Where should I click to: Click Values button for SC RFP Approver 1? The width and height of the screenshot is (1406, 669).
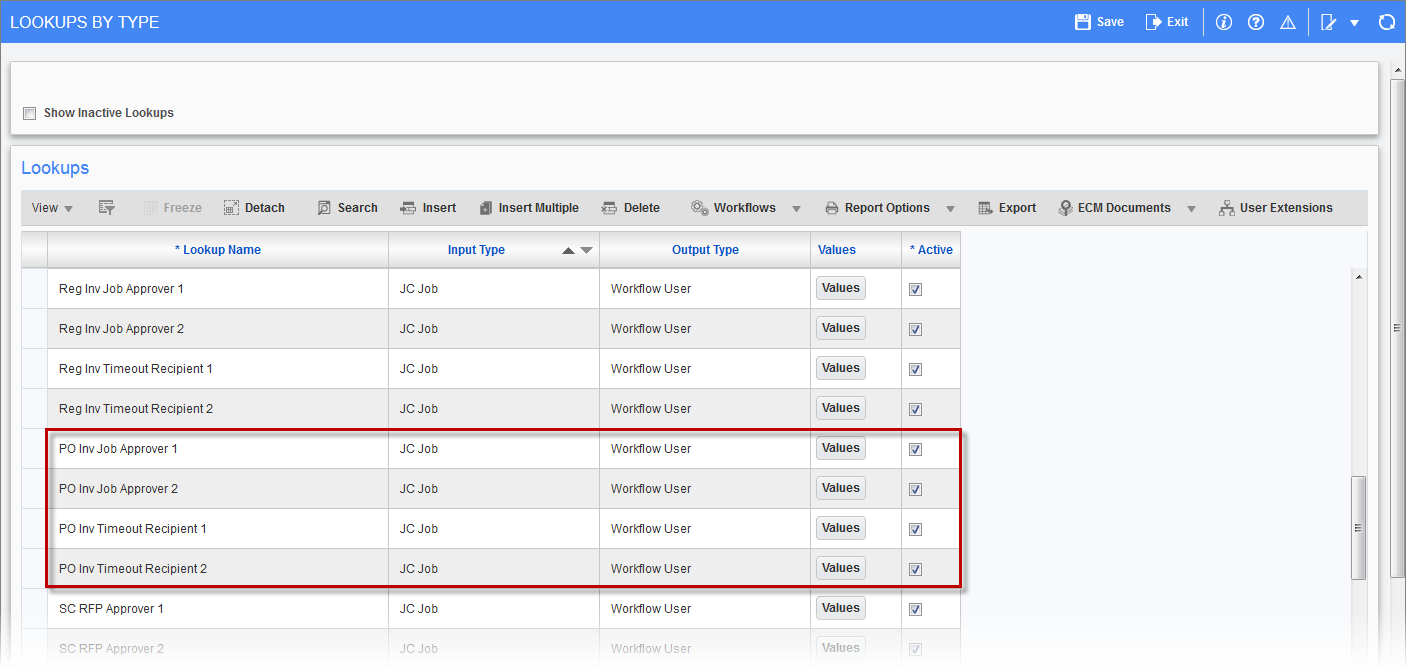tap(840, 608)
